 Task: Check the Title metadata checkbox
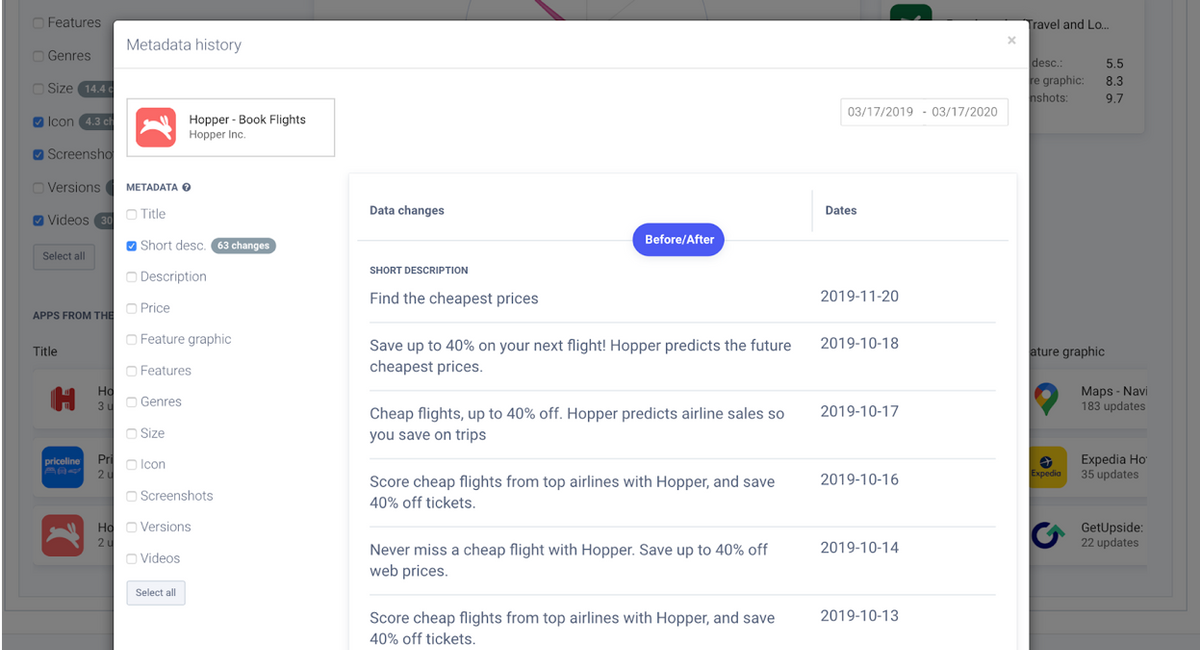tap(132, 214)
